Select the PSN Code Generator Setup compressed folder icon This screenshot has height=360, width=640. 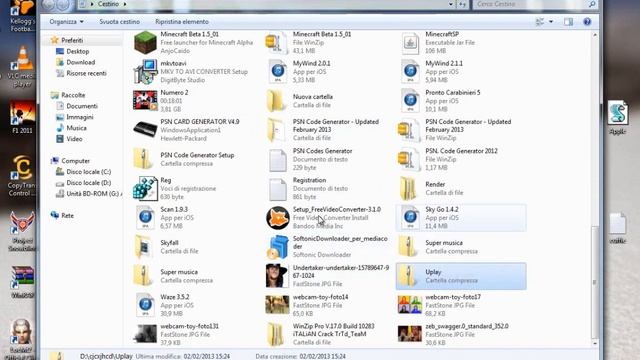(143, 159)
